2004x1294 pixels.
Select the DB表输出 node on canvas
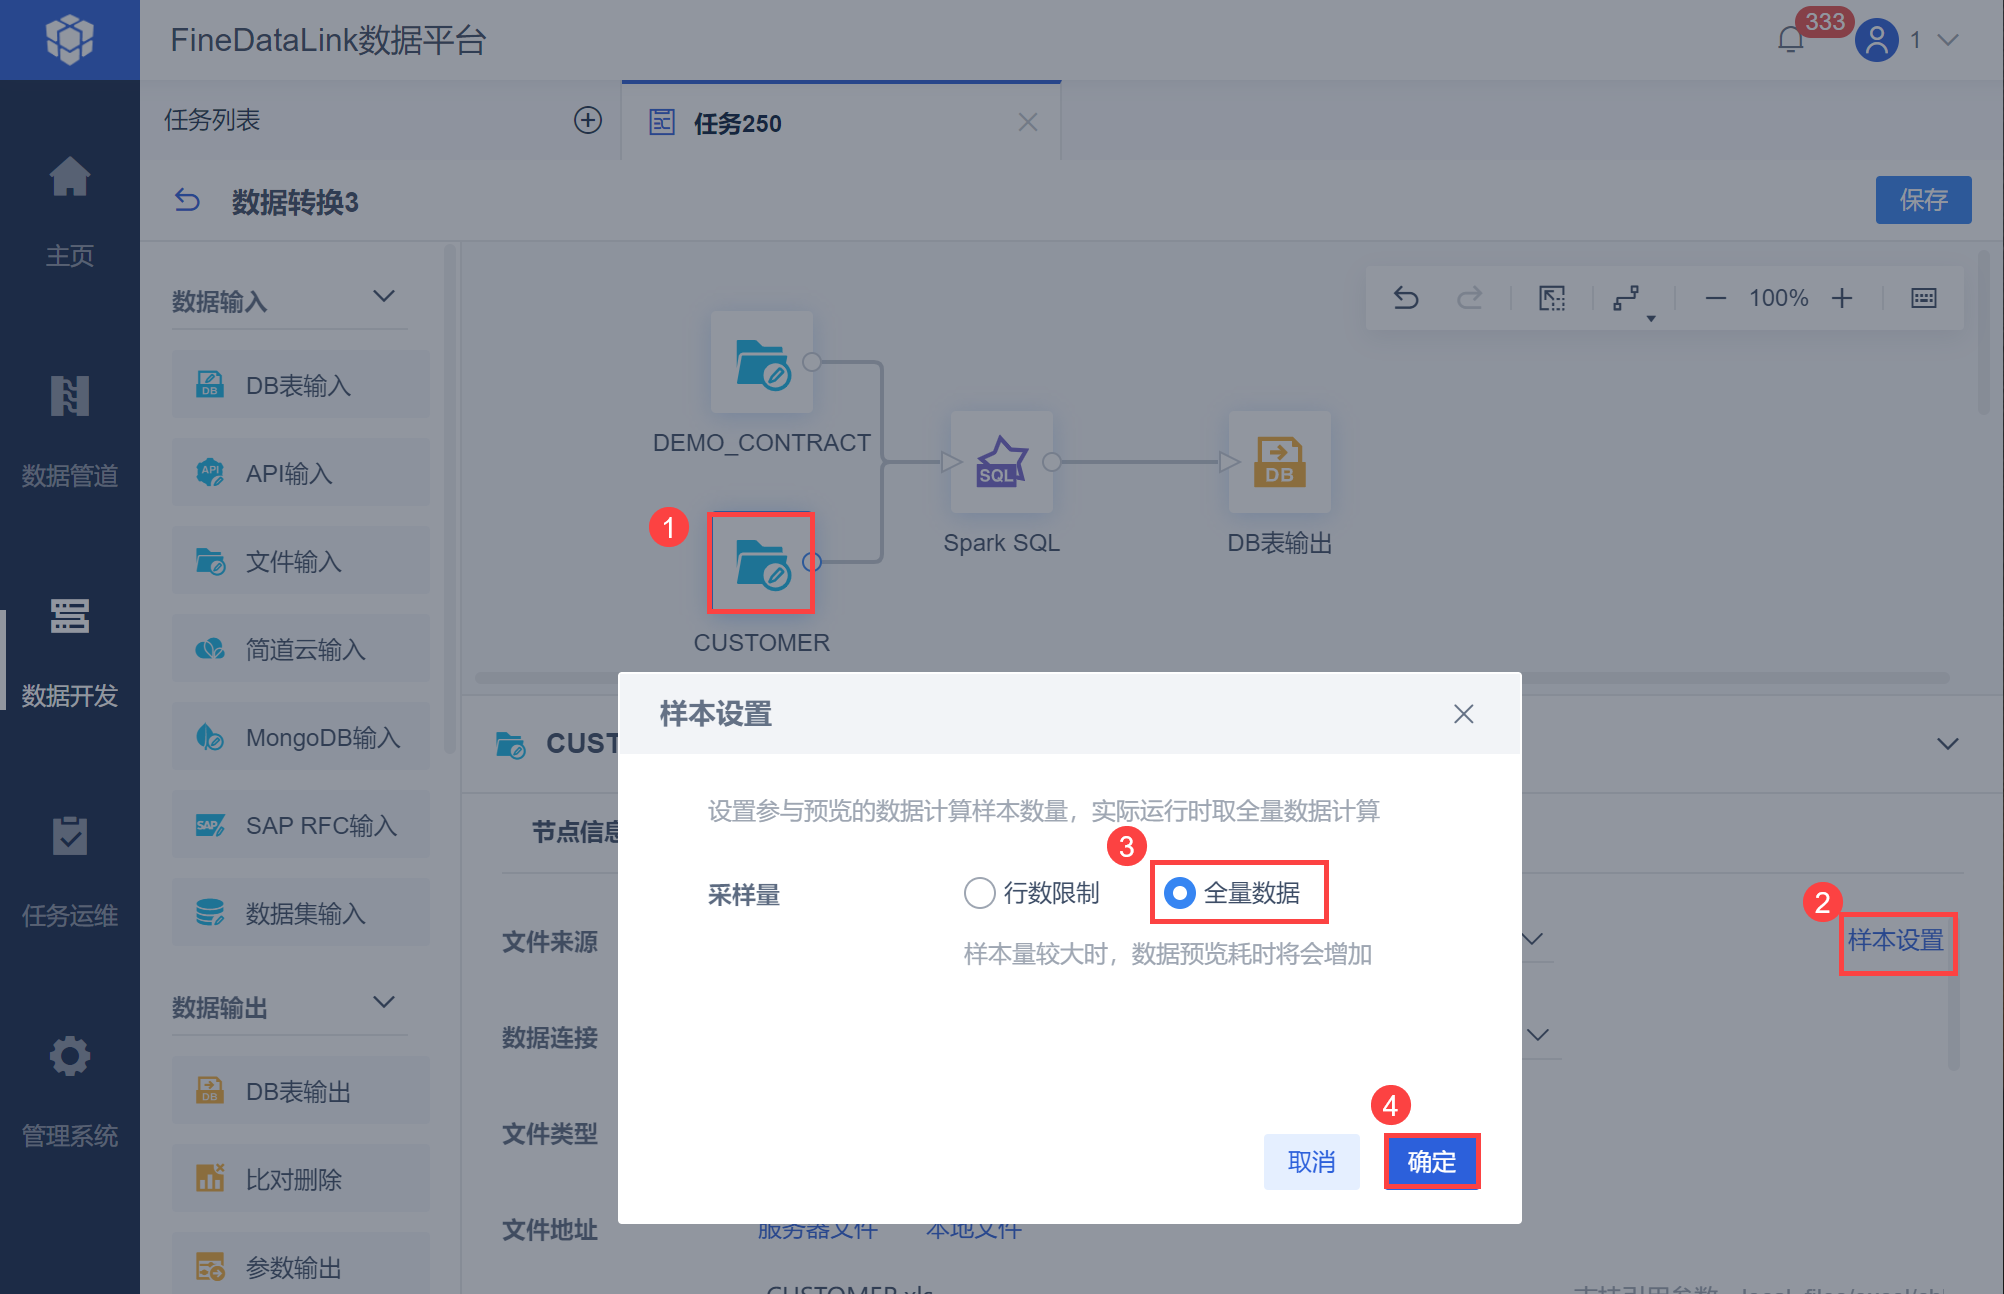(x=1279, y=462)
